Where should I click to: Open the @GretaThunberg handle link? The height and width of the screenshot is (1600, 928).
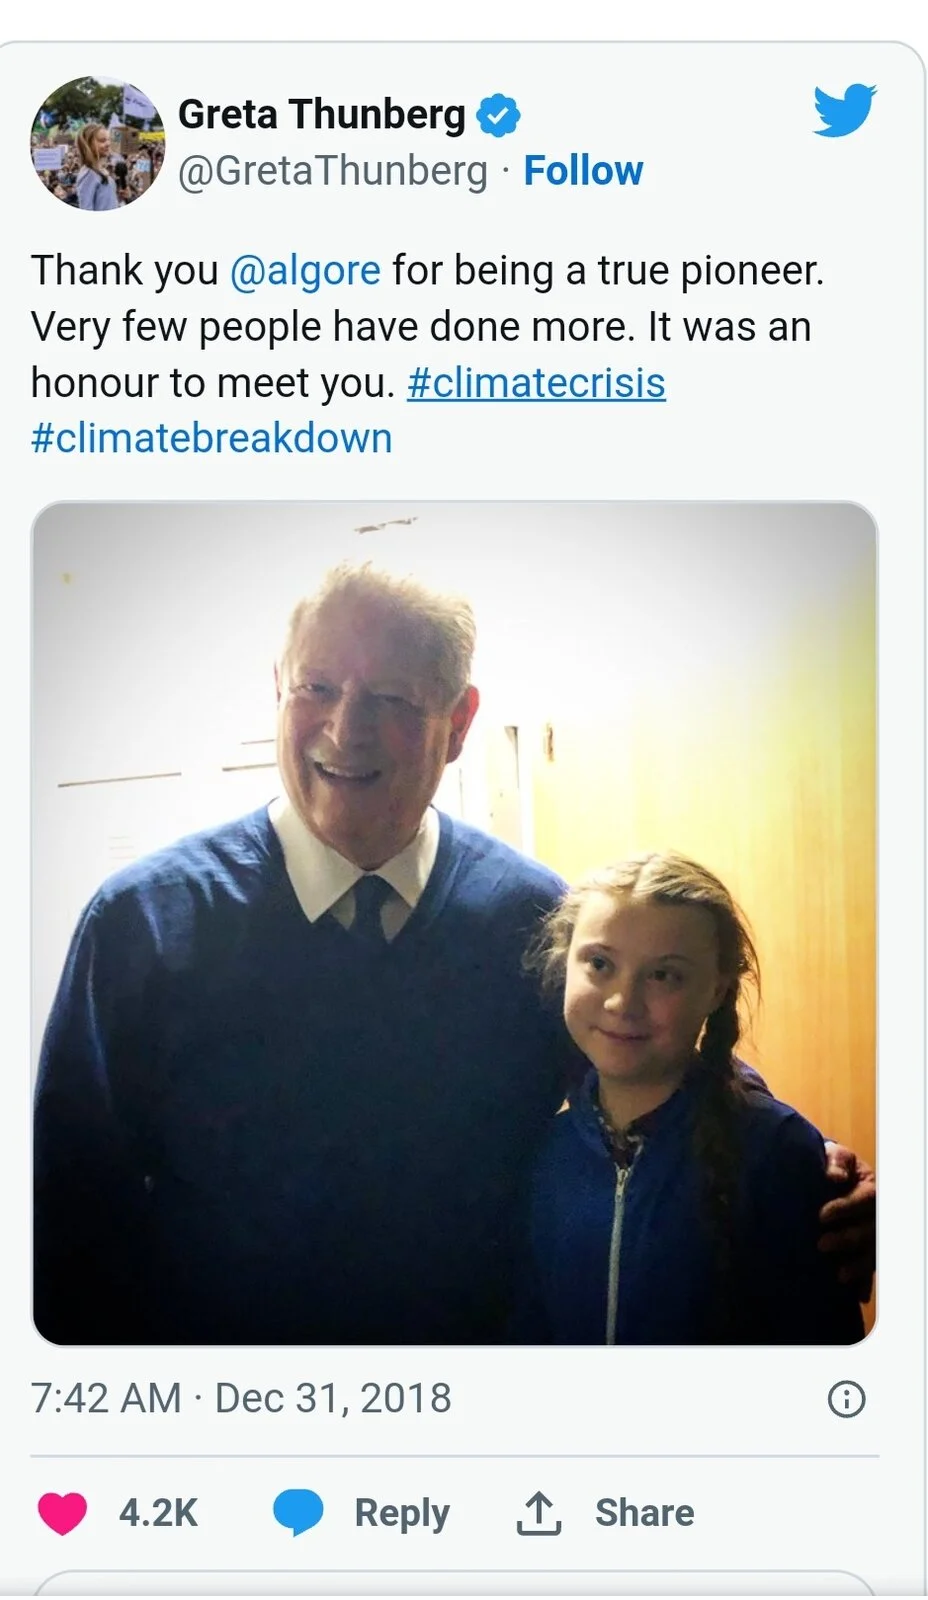[332, 171]
